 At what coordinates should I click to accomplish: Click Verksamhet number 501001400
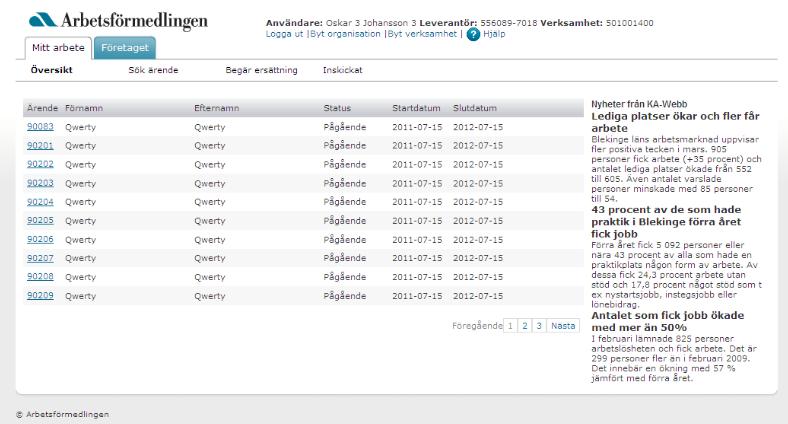[630, 23]
